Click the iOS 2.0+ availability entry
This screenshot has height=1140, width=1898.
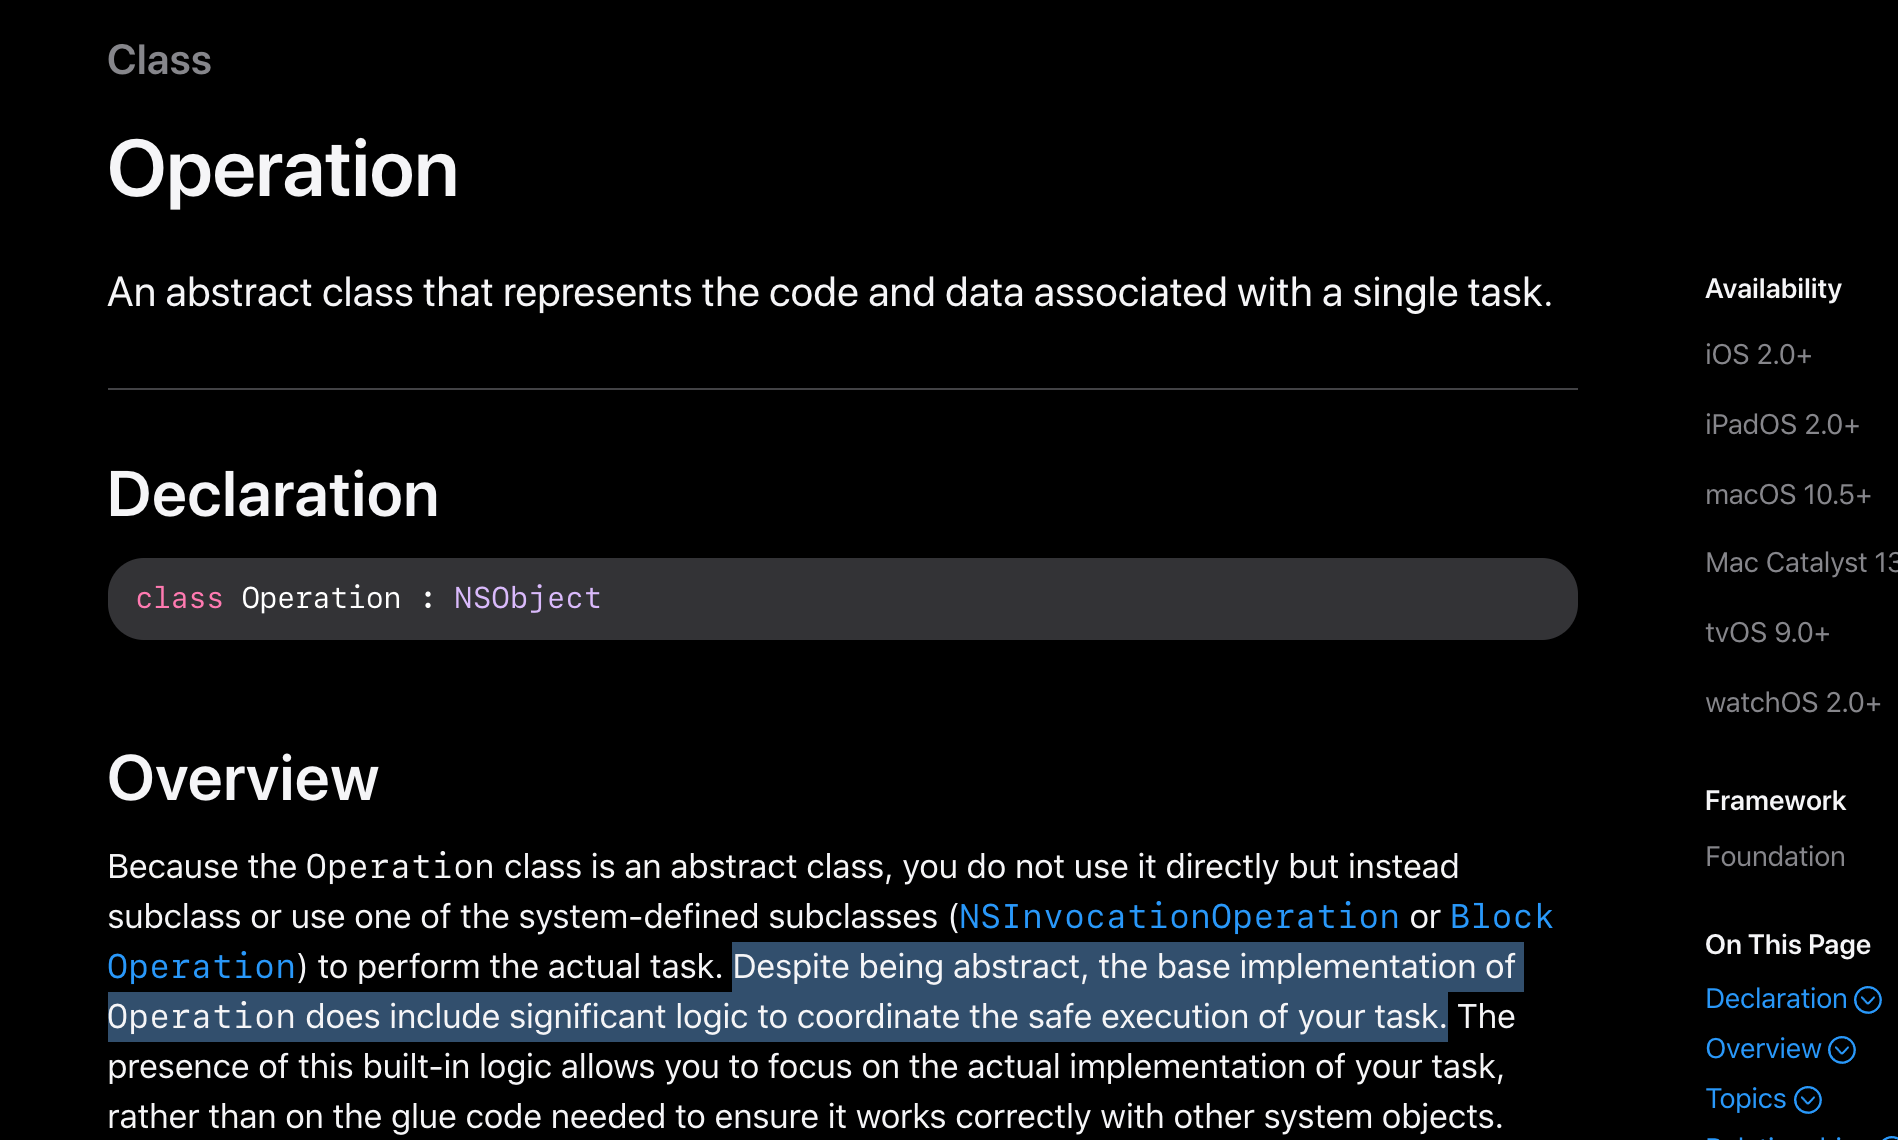[x=1758, y=355]
